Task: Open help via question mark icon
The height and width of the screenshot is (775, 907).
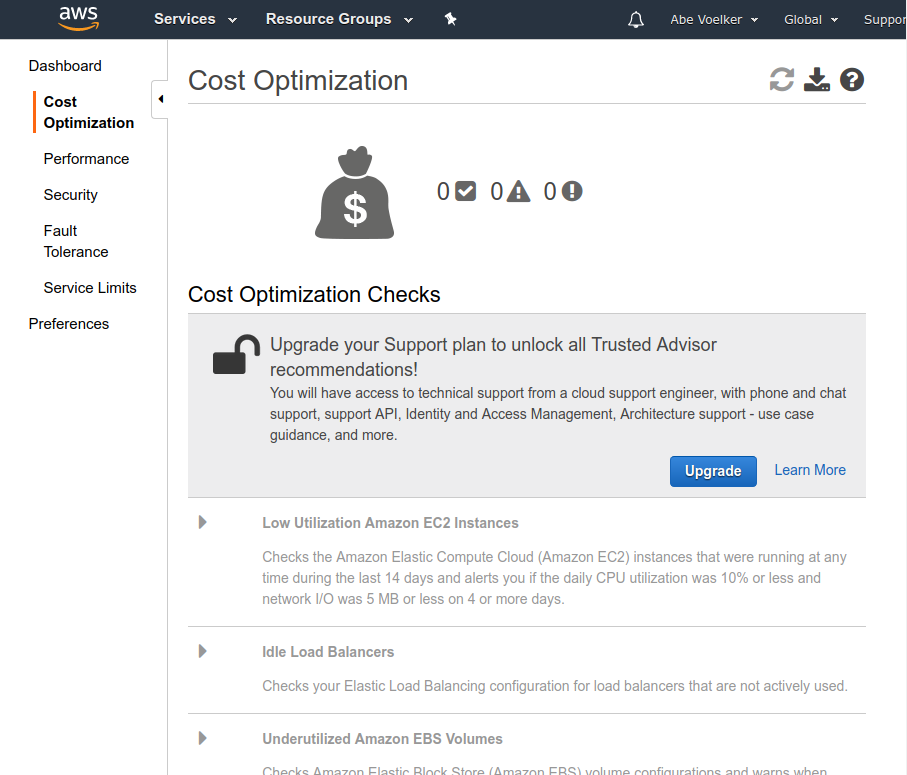Action: [852, 80]
